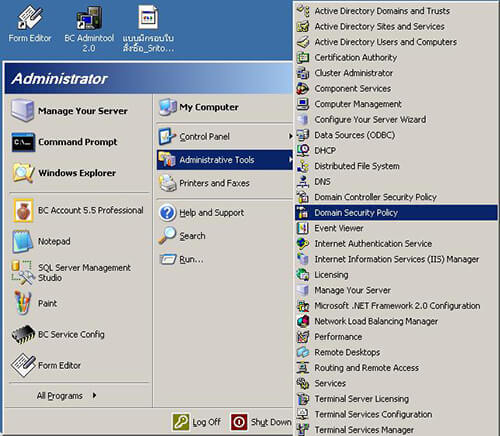Click the Performance monitor icon
This screenshot has width=500, height=436.
click(303, 336)
